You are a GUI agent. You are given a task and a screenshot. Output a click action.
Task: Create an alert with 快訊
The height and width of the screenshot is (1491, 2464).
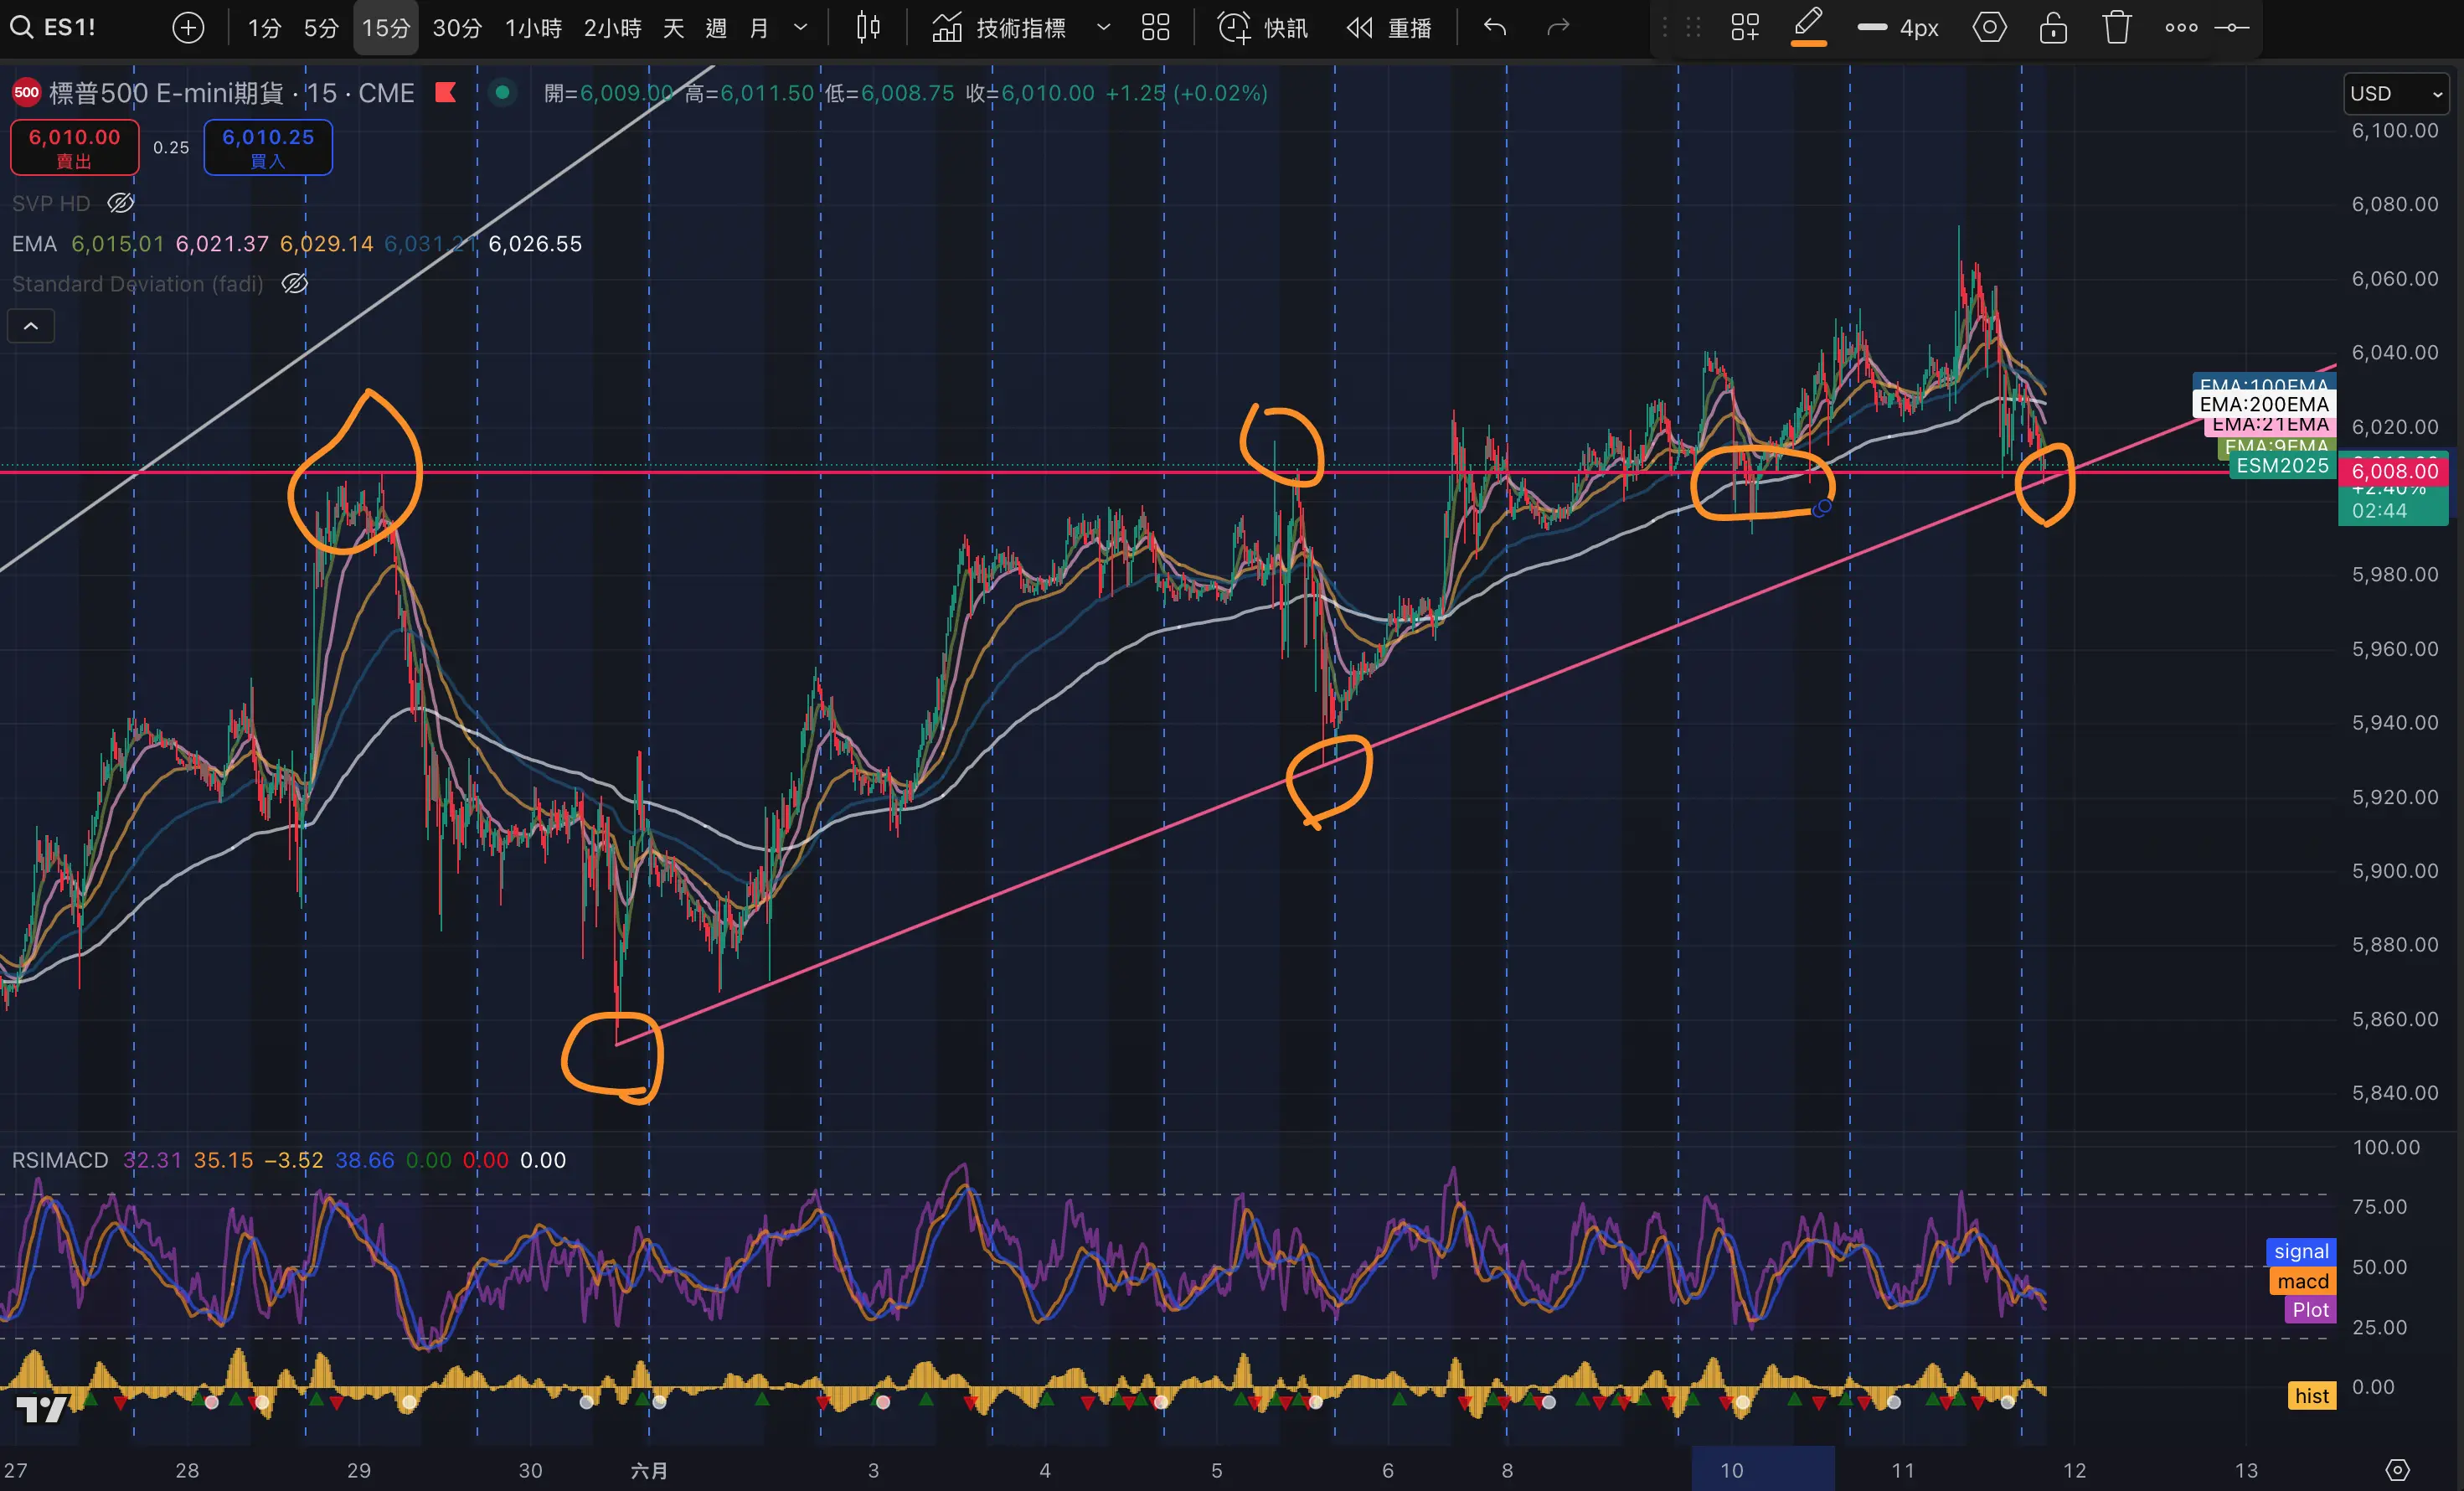tap(1262, 27)
